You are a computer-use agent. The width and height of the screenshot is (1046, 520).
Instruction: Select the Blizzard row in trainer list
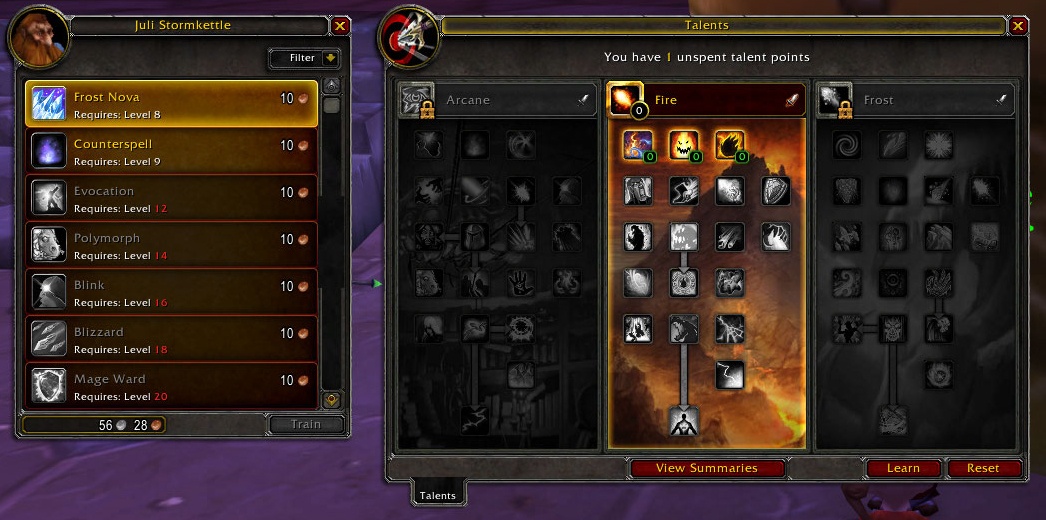[171, 339]
